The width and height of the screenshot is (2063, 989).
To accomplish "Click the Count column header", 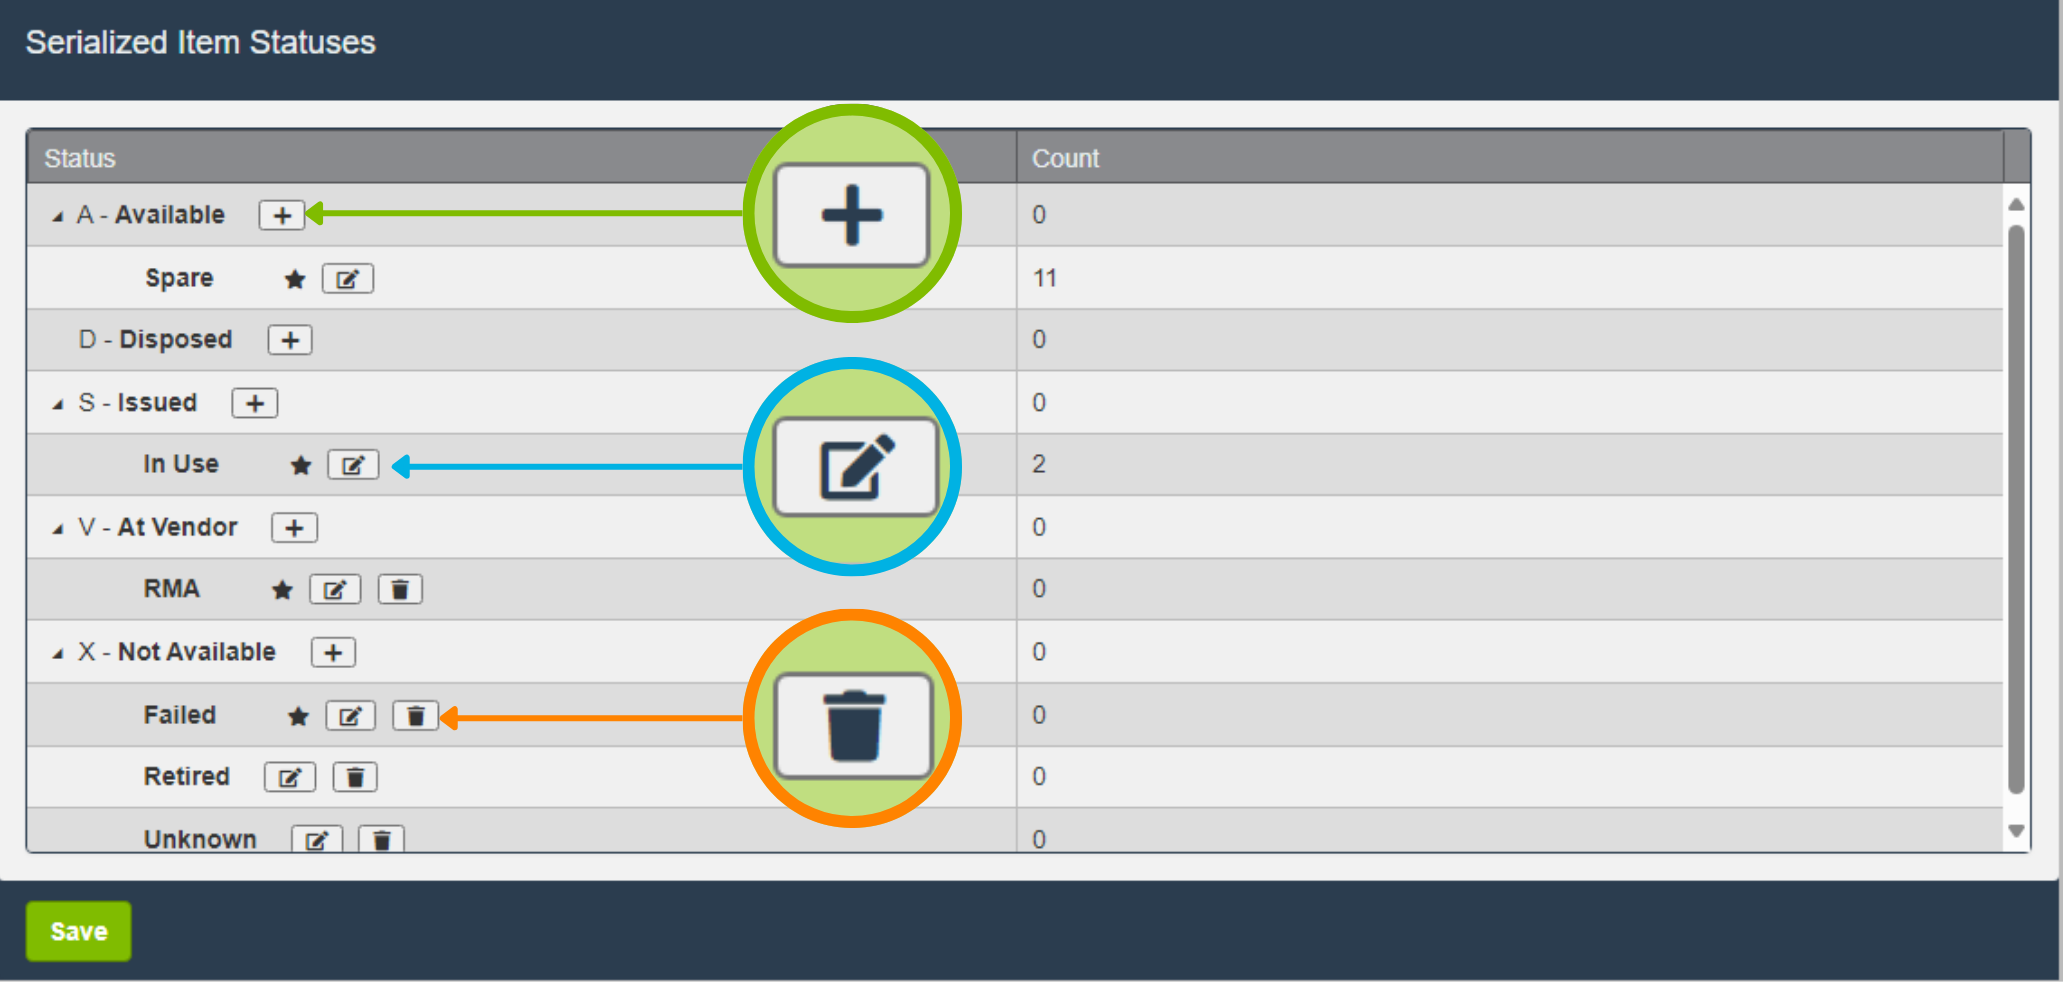I will (1065, 158).
